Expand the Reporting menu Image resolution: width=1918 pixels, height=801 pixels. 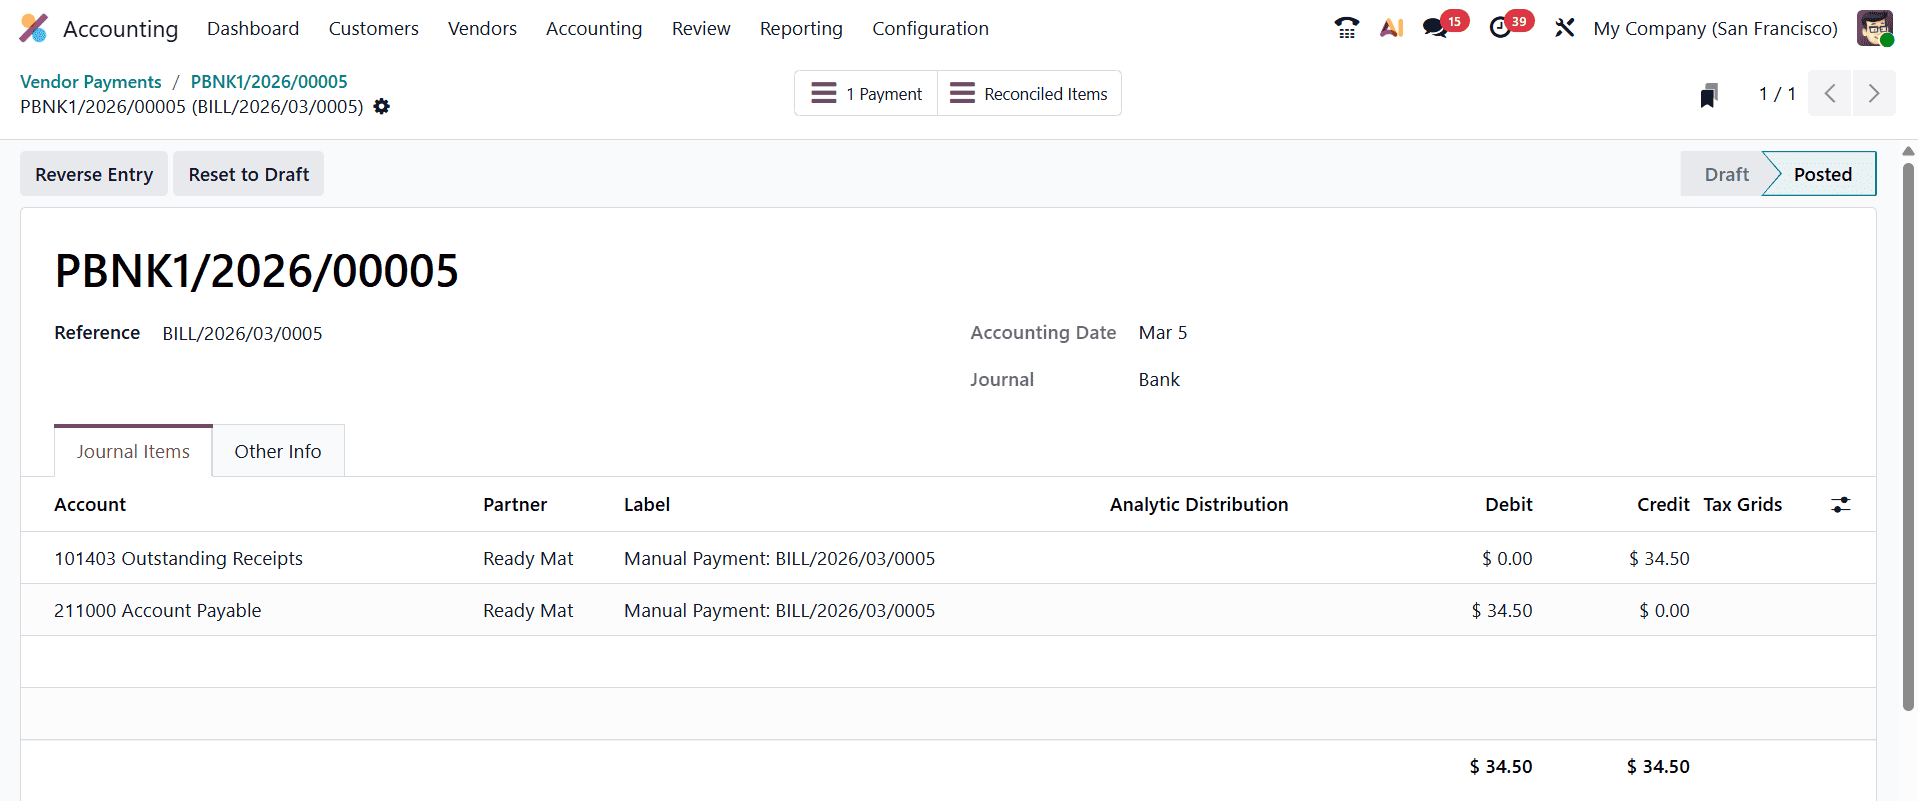pyautogui.click(x=801, y=29)
